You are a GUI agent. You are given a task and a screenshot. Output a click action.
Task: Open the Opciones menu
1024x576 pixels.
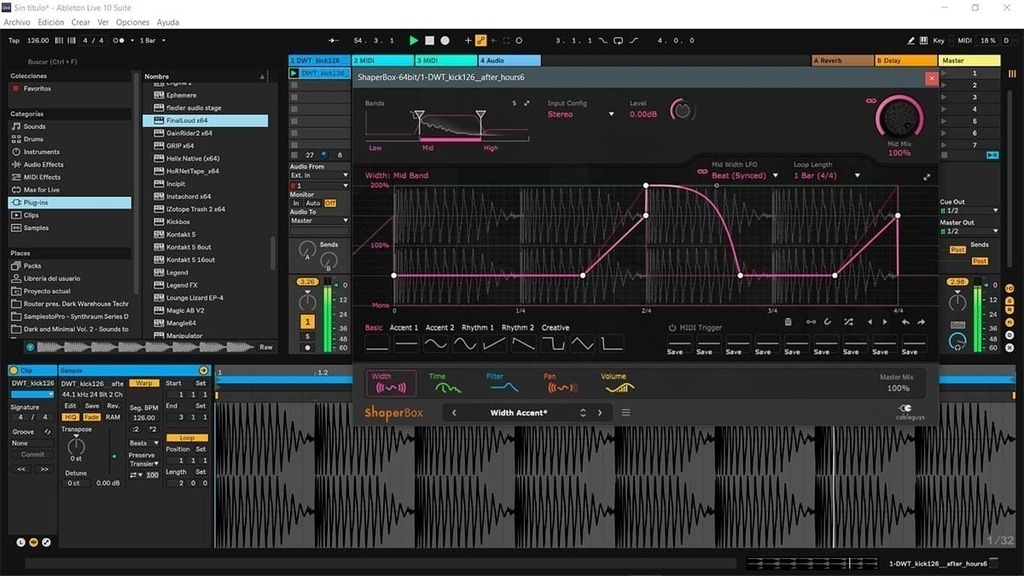point(133,22)
